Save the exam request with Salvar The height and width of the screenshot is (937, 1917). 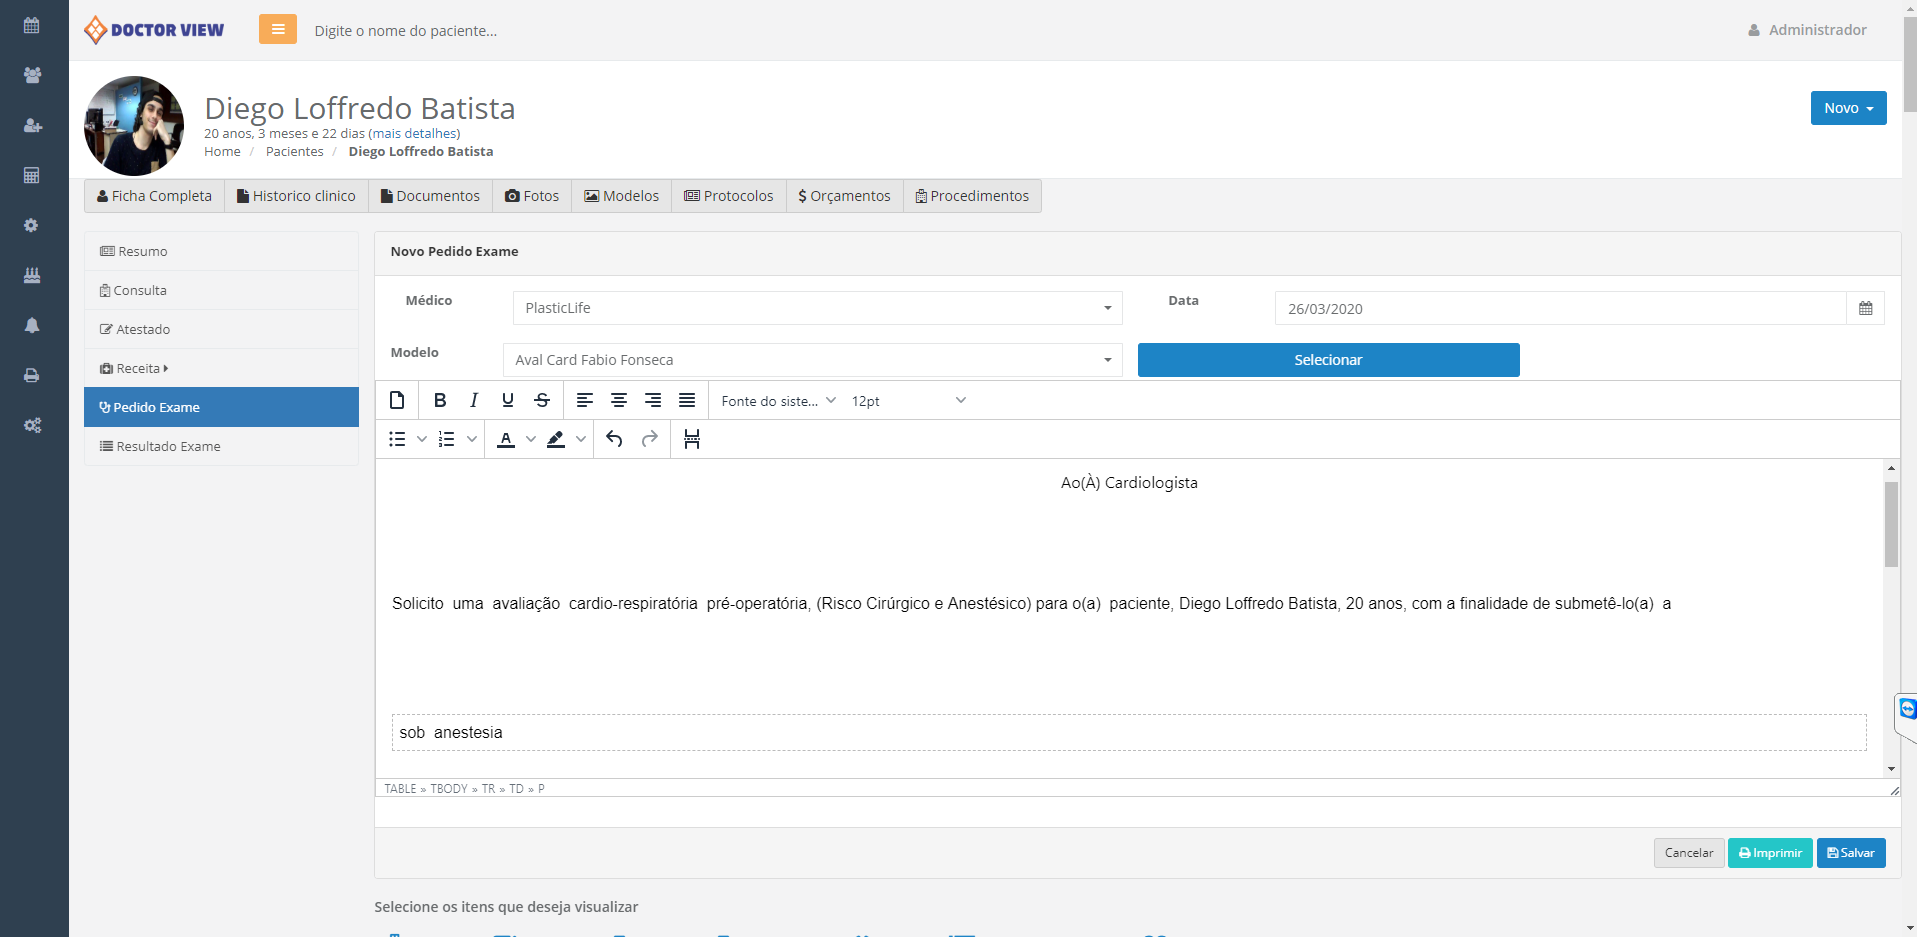(1850, 853)
